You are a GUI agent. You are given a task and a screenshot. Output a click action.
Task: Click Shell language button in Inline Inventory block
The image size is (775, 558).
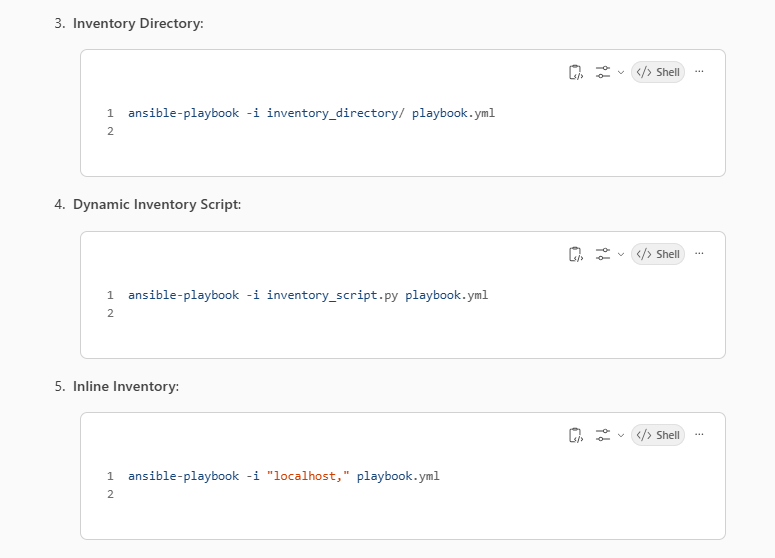click(658, 435)
